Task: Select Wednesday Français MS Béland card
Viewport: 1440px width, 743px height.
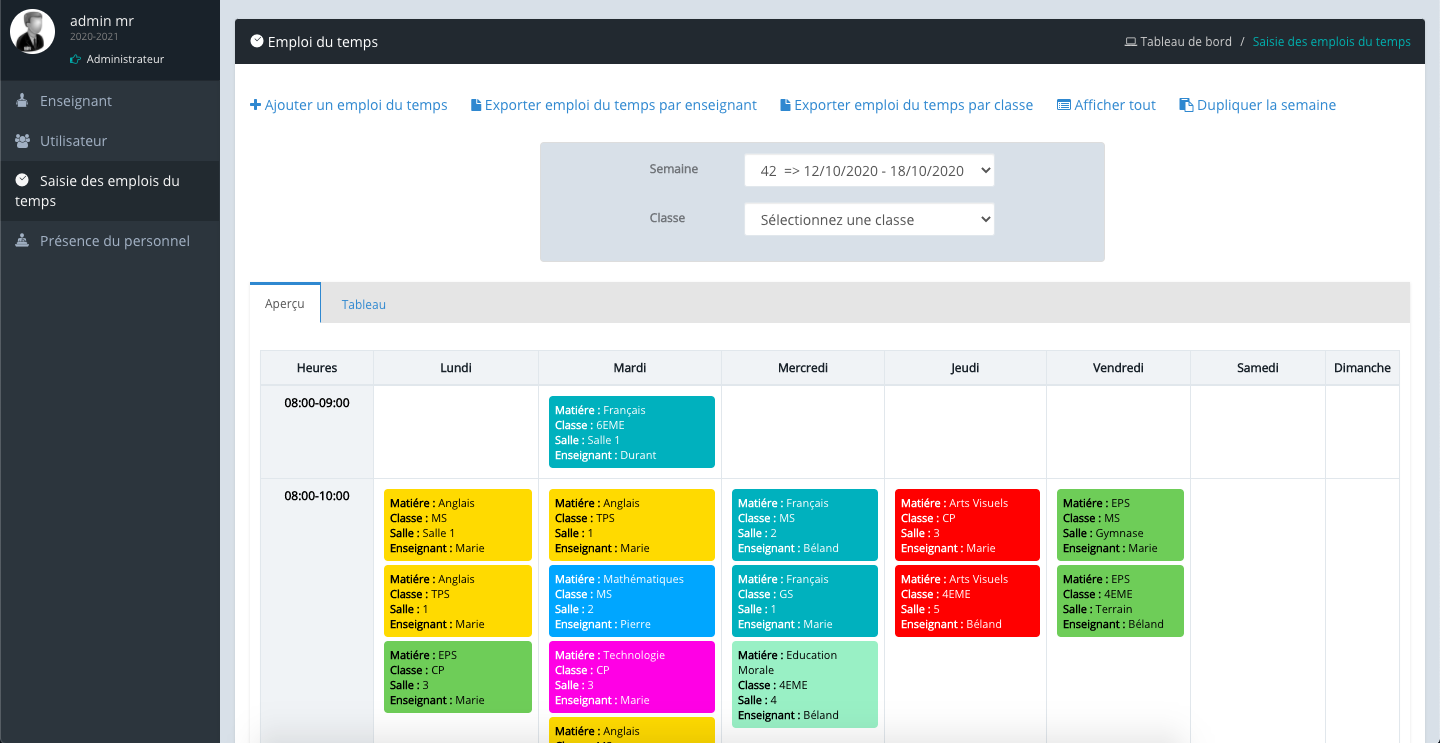Action: 805,525
